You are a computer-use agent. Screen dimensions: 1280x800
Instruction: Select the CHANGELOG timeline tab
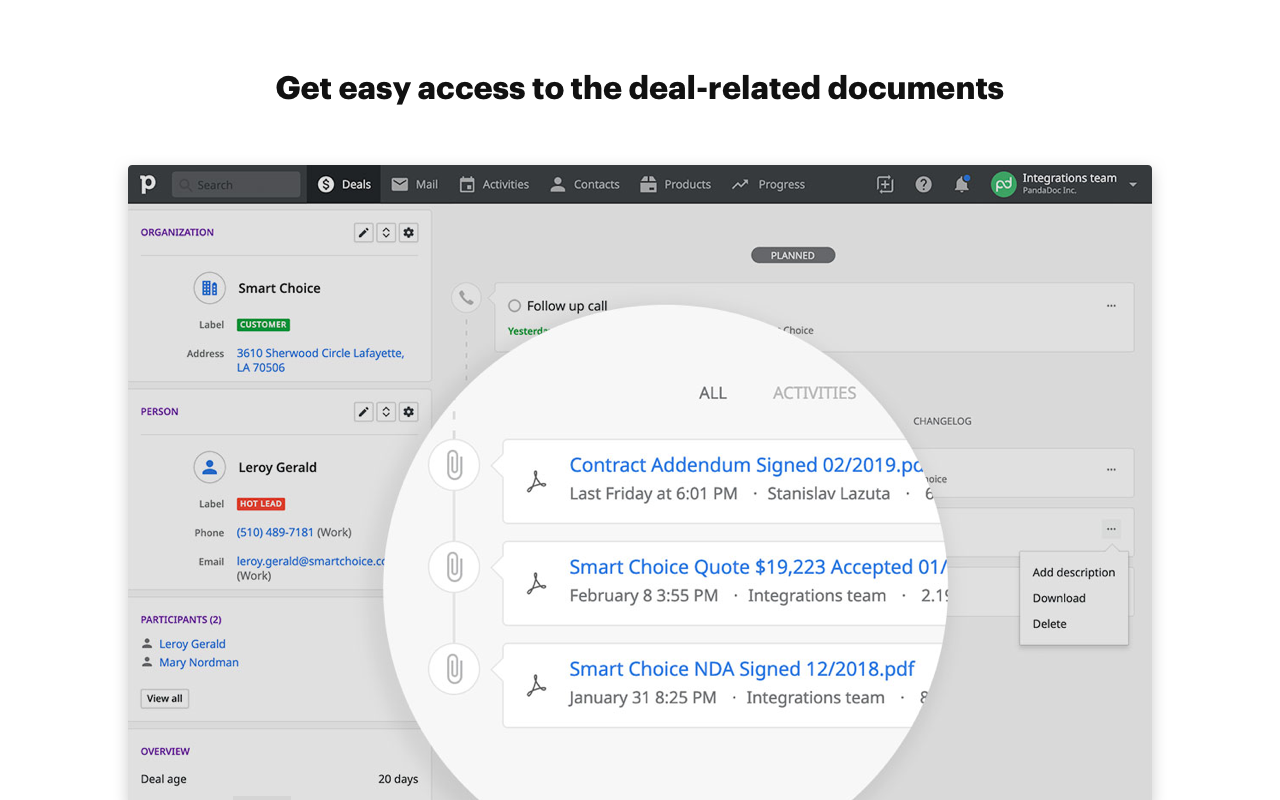click(x=942, y=421)
